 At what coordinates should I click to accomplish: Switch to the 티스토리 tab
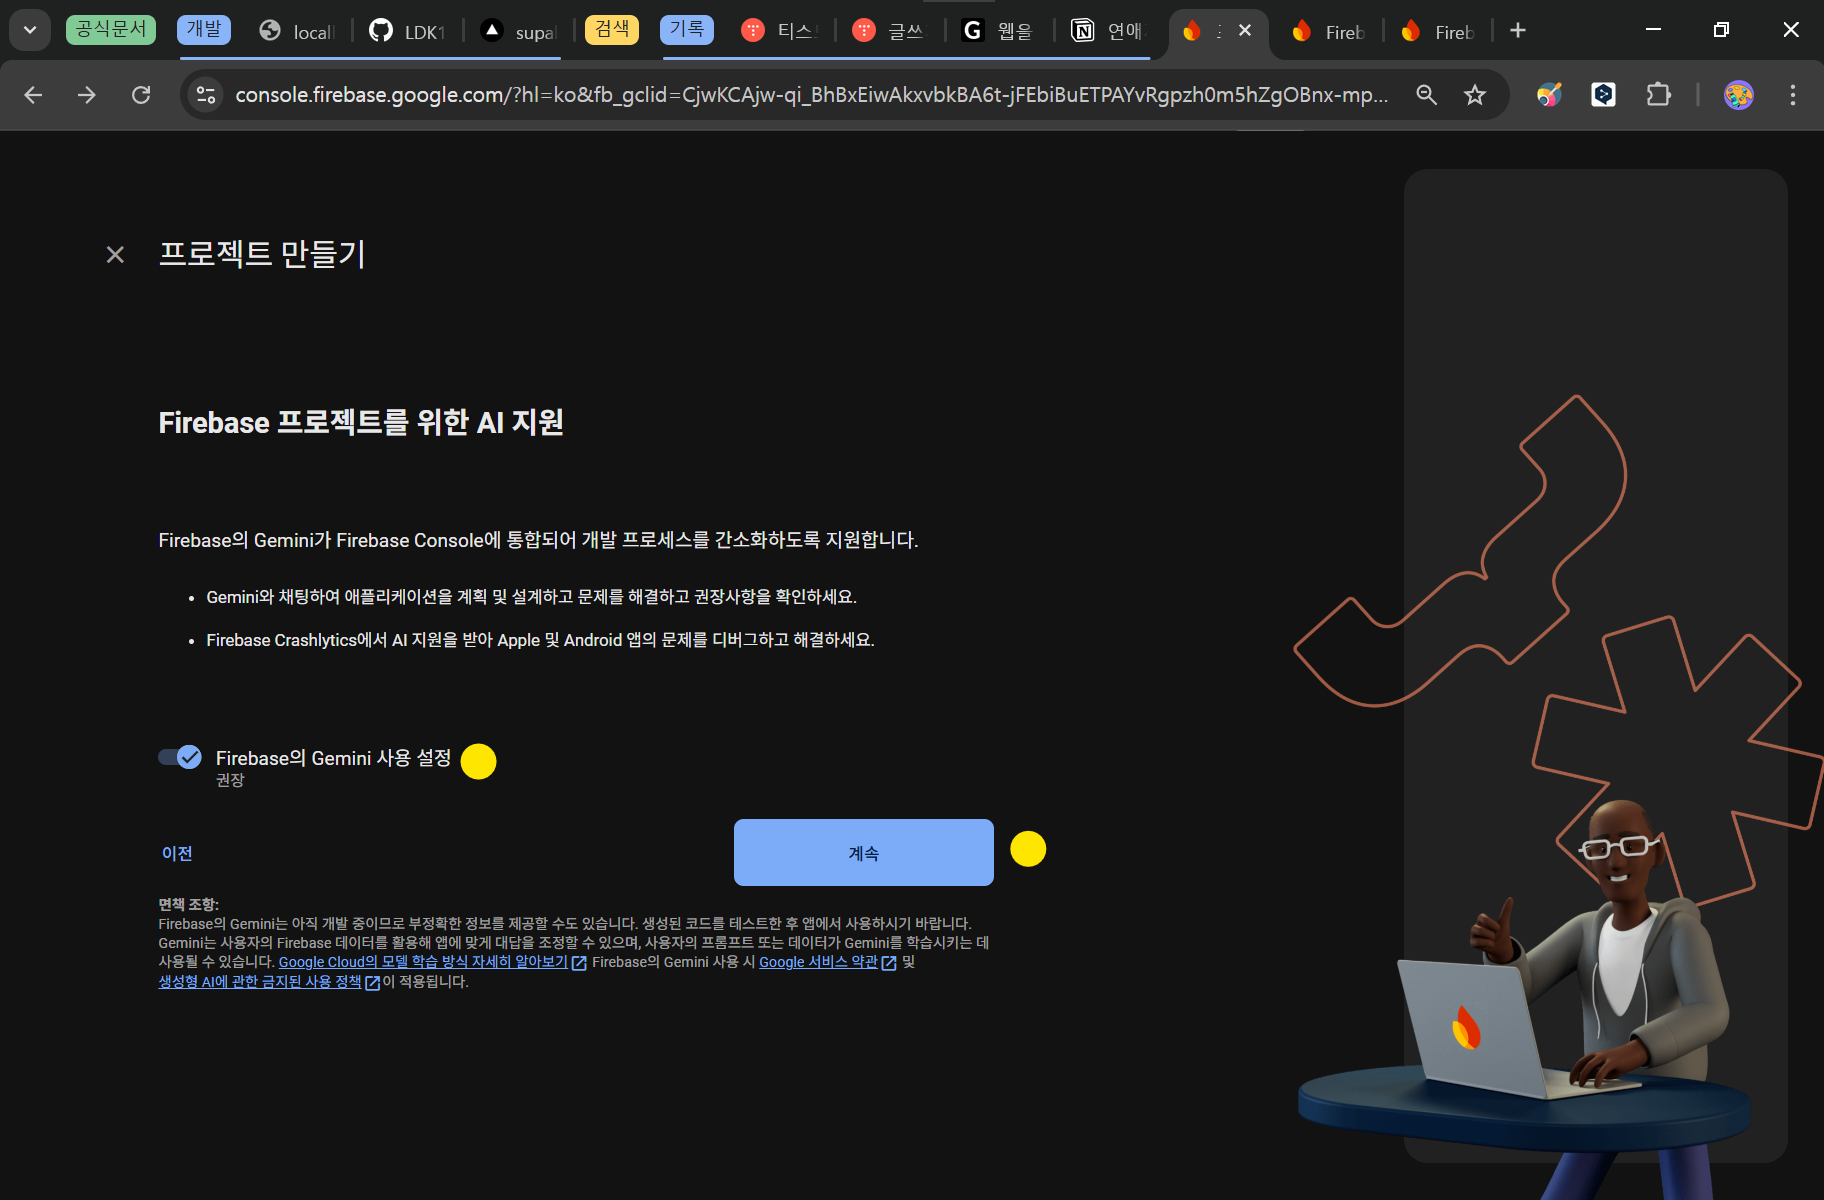tap(780, 31)
